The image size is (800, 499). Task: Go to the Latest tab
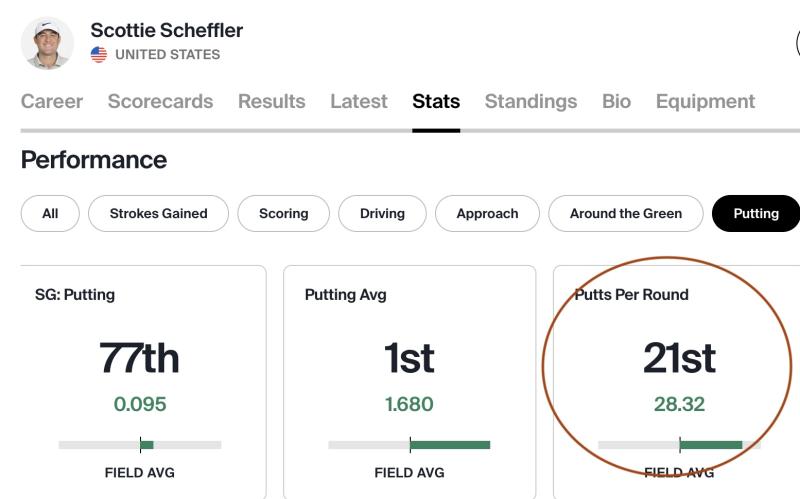point(359,101)
